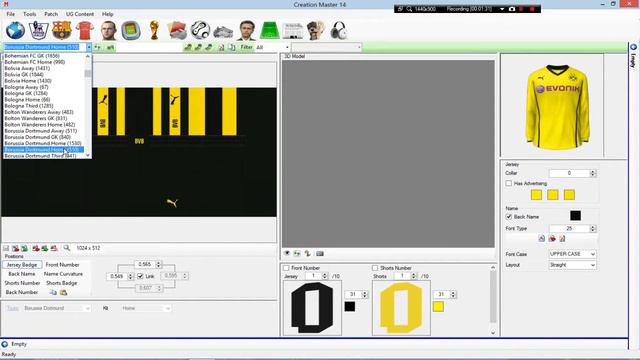Select the Name Curvature position button
This screenshot has height=360, width=640.
(x=63, y=274)
